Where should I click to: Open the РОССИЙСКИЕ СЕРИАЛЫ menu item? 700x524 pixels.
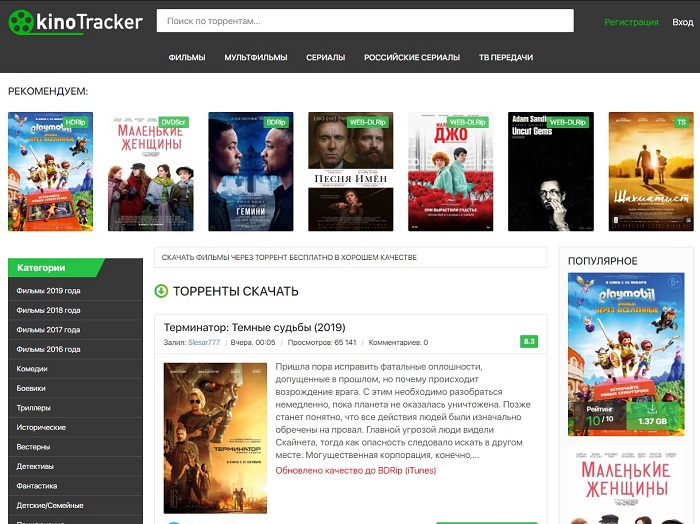coord(412,57)
